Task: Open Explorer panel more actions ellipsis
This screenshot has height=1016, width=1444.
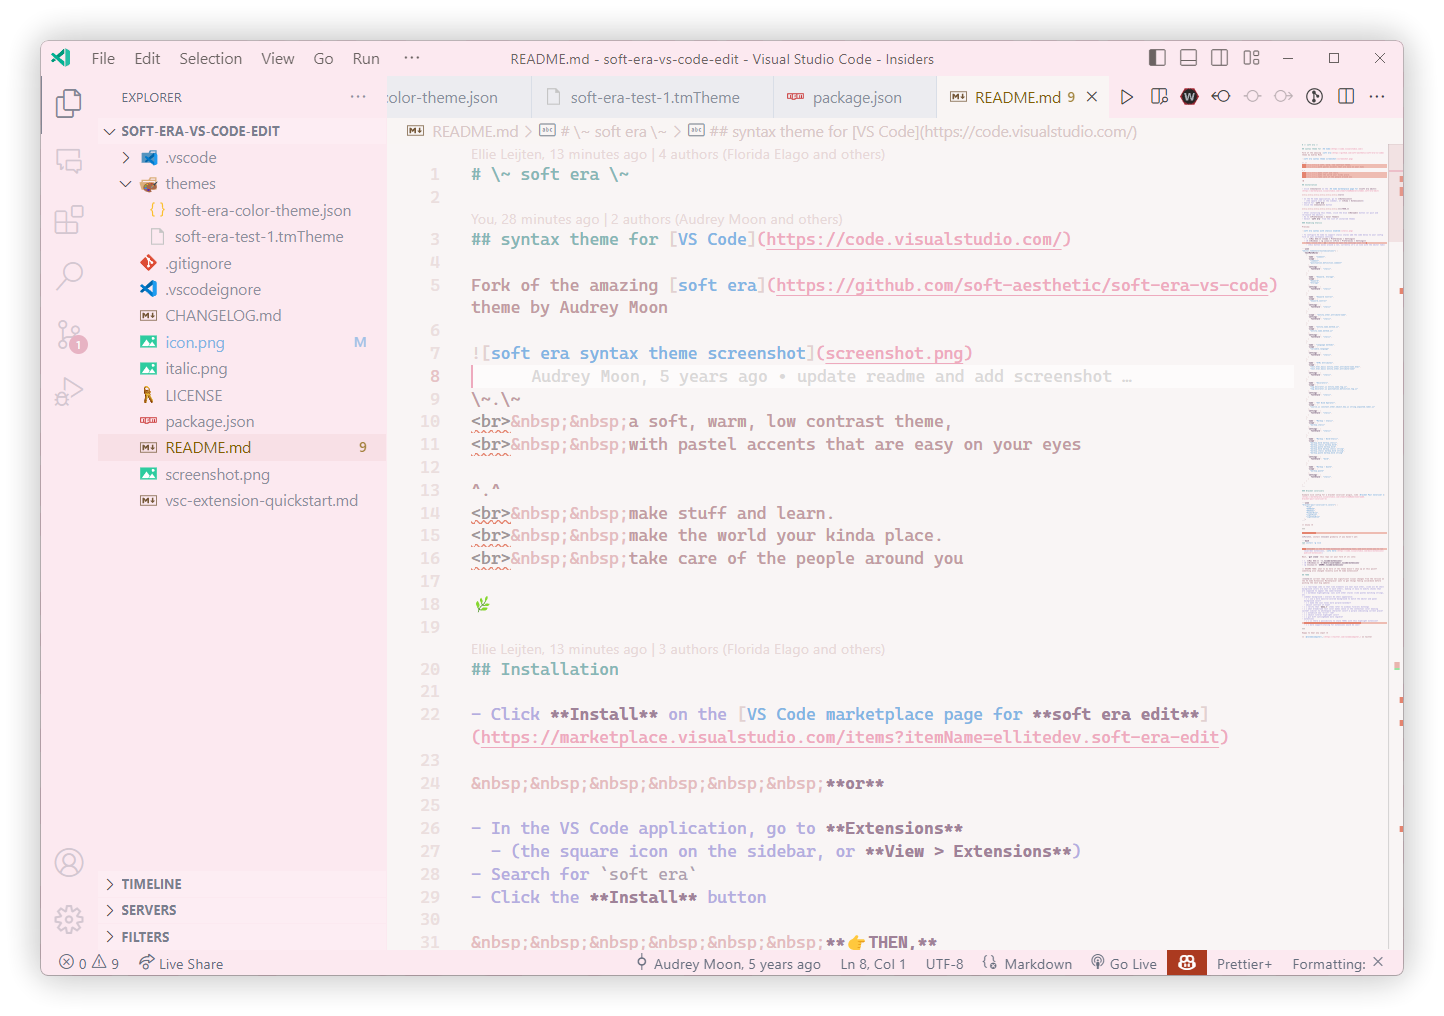Action: point(358,97)
